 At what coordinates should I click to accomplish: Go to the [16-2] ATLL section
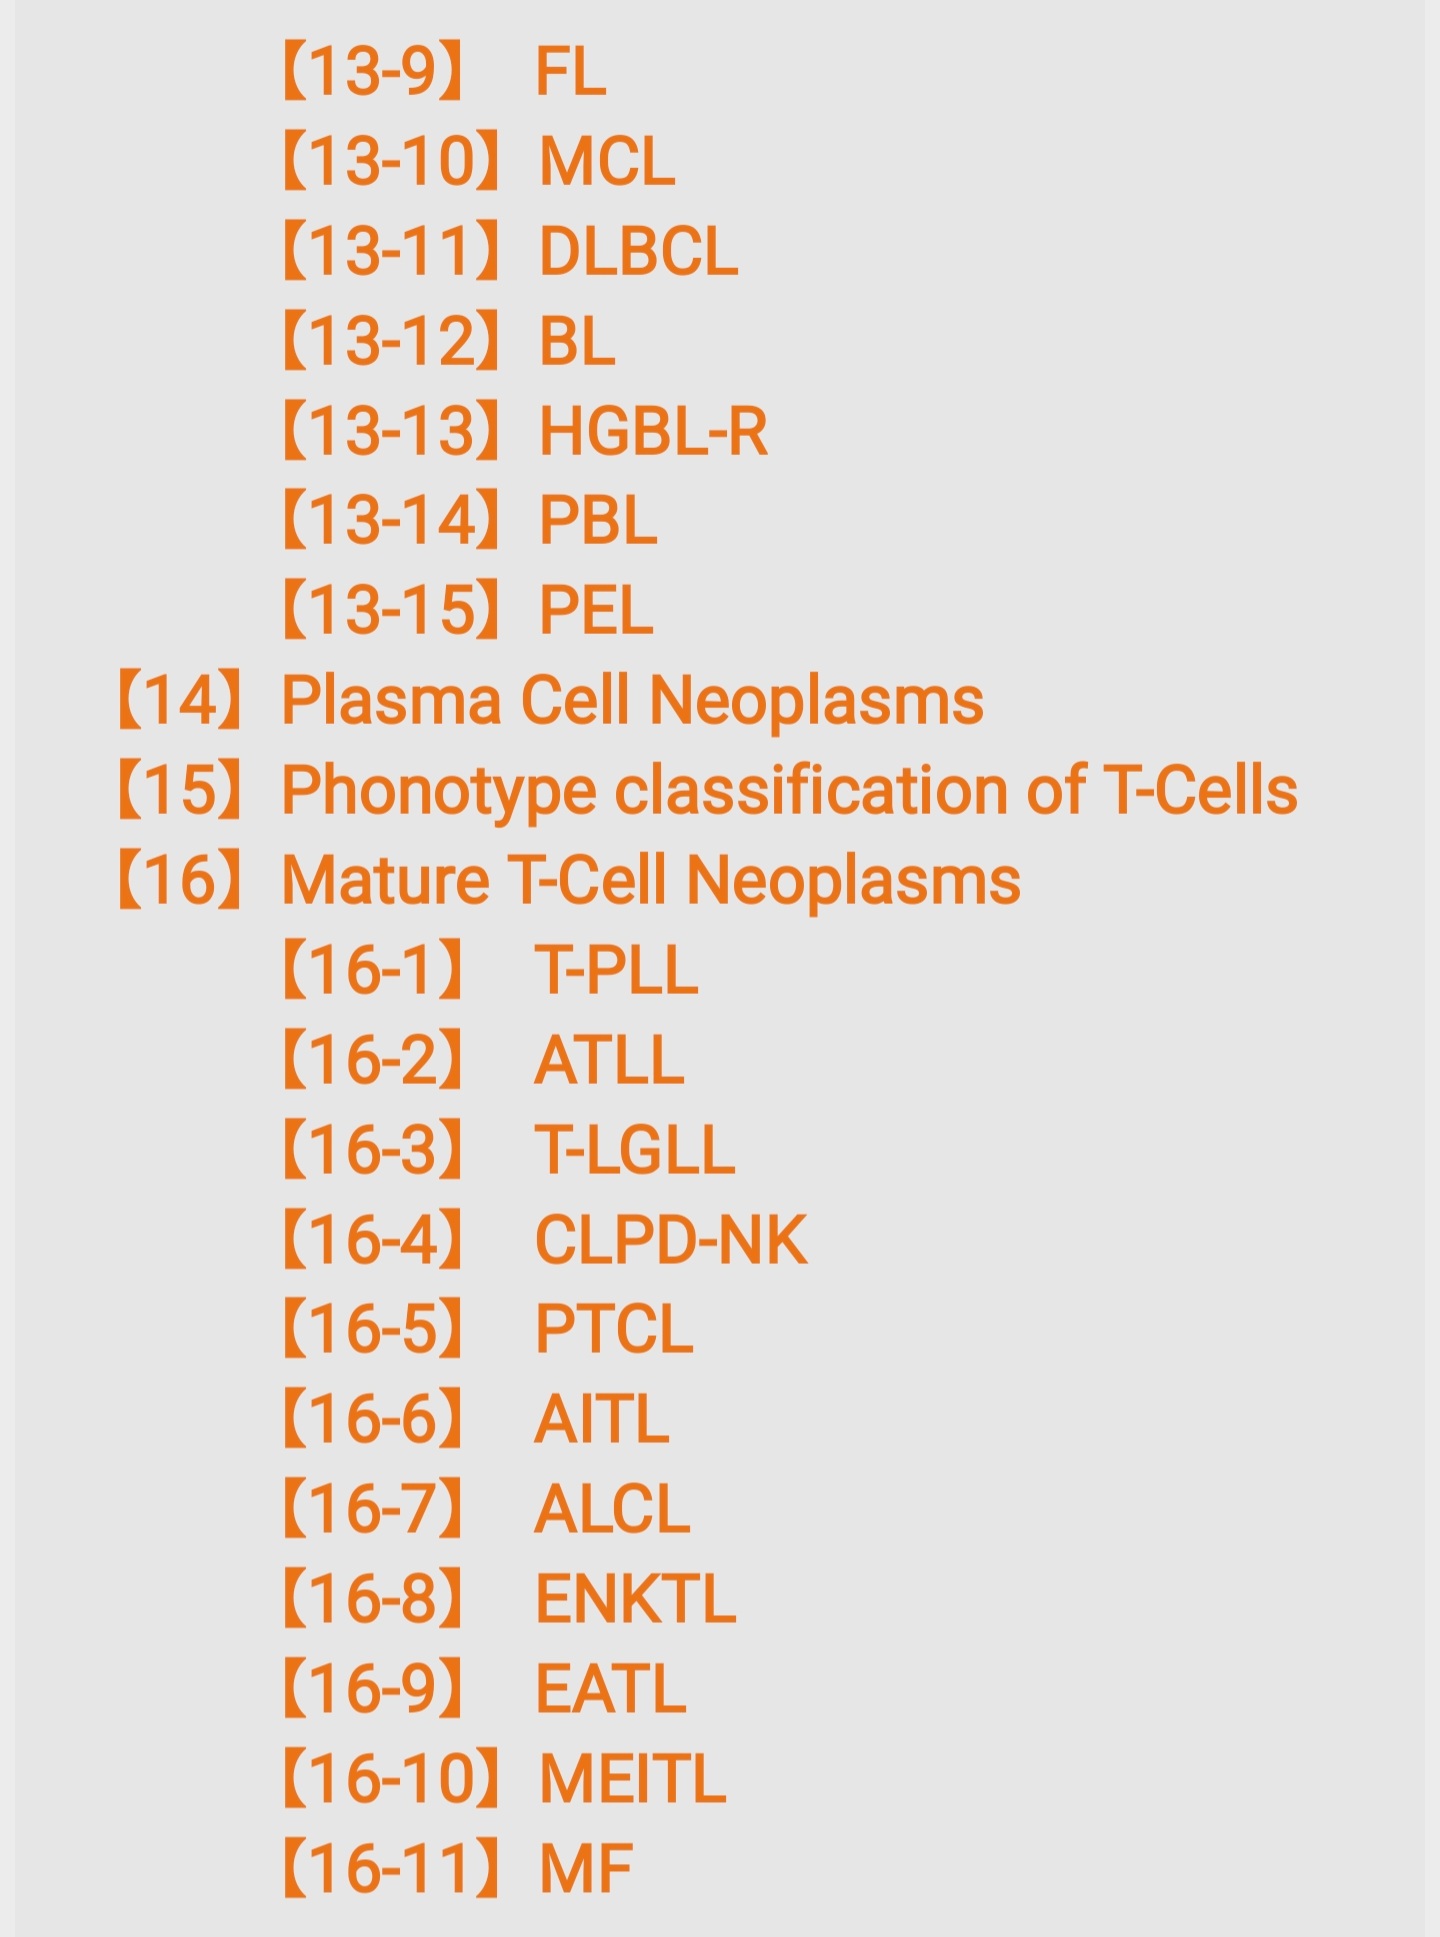coord(482,1060)
